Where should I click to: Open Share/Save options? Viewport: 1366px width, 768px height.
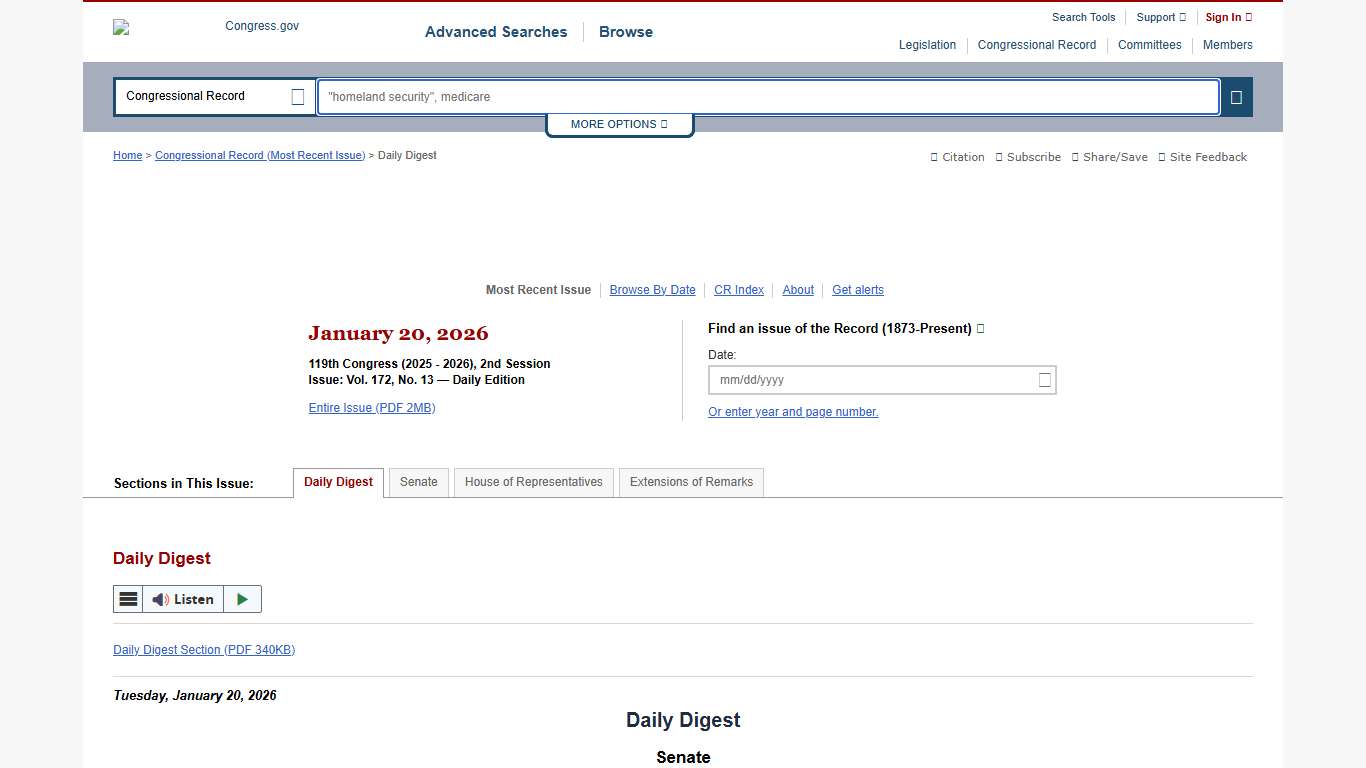[1109, 157]
